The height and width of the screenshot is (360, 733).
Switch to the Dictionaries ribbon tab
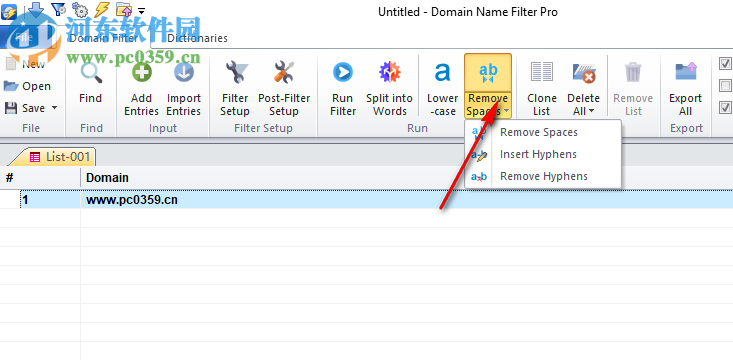(197, 38)
